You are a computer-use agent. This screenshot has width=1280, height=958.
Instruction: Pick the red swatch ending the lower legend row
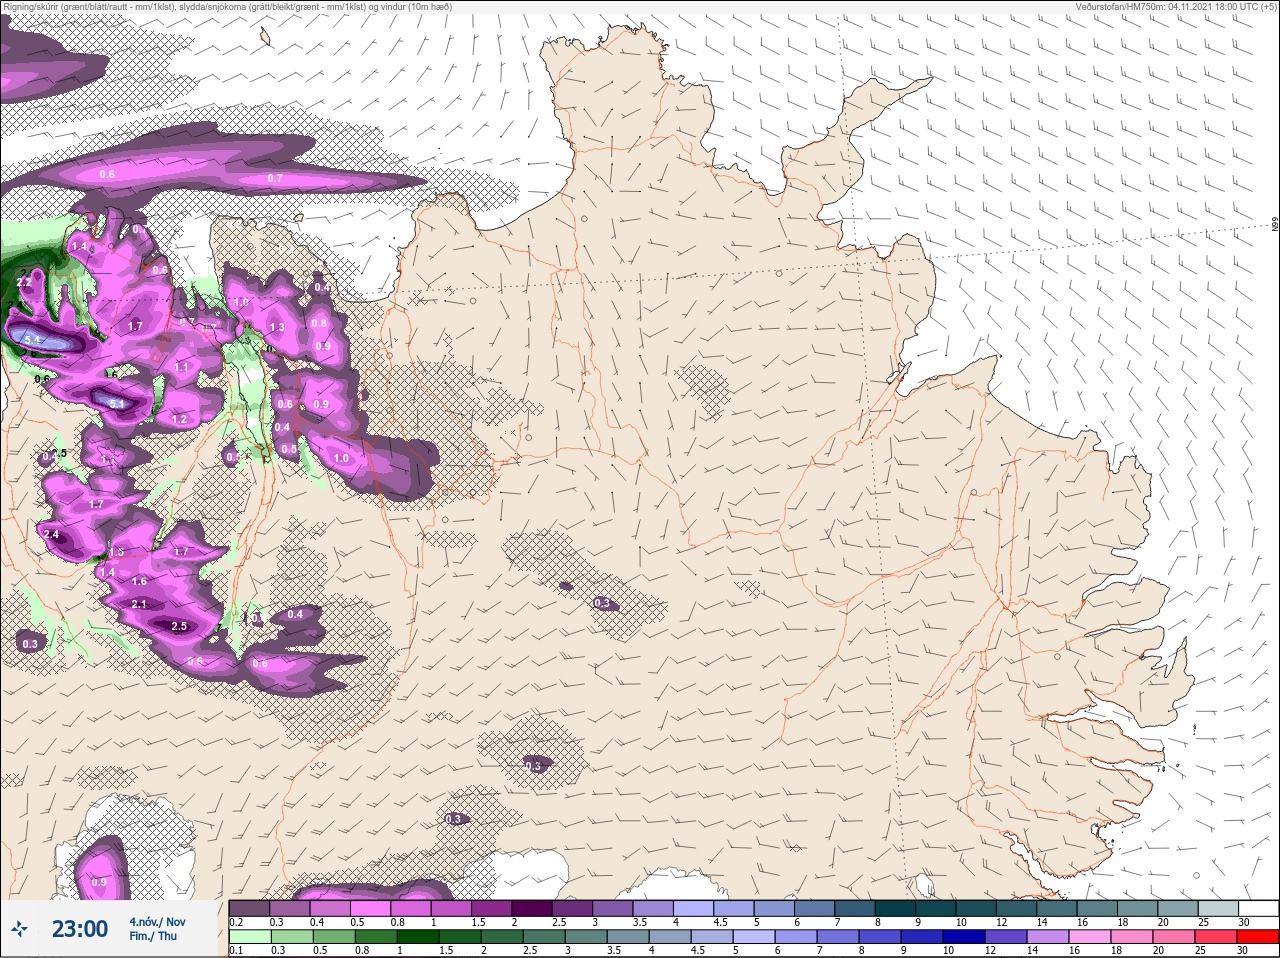tap(1258, 937)
